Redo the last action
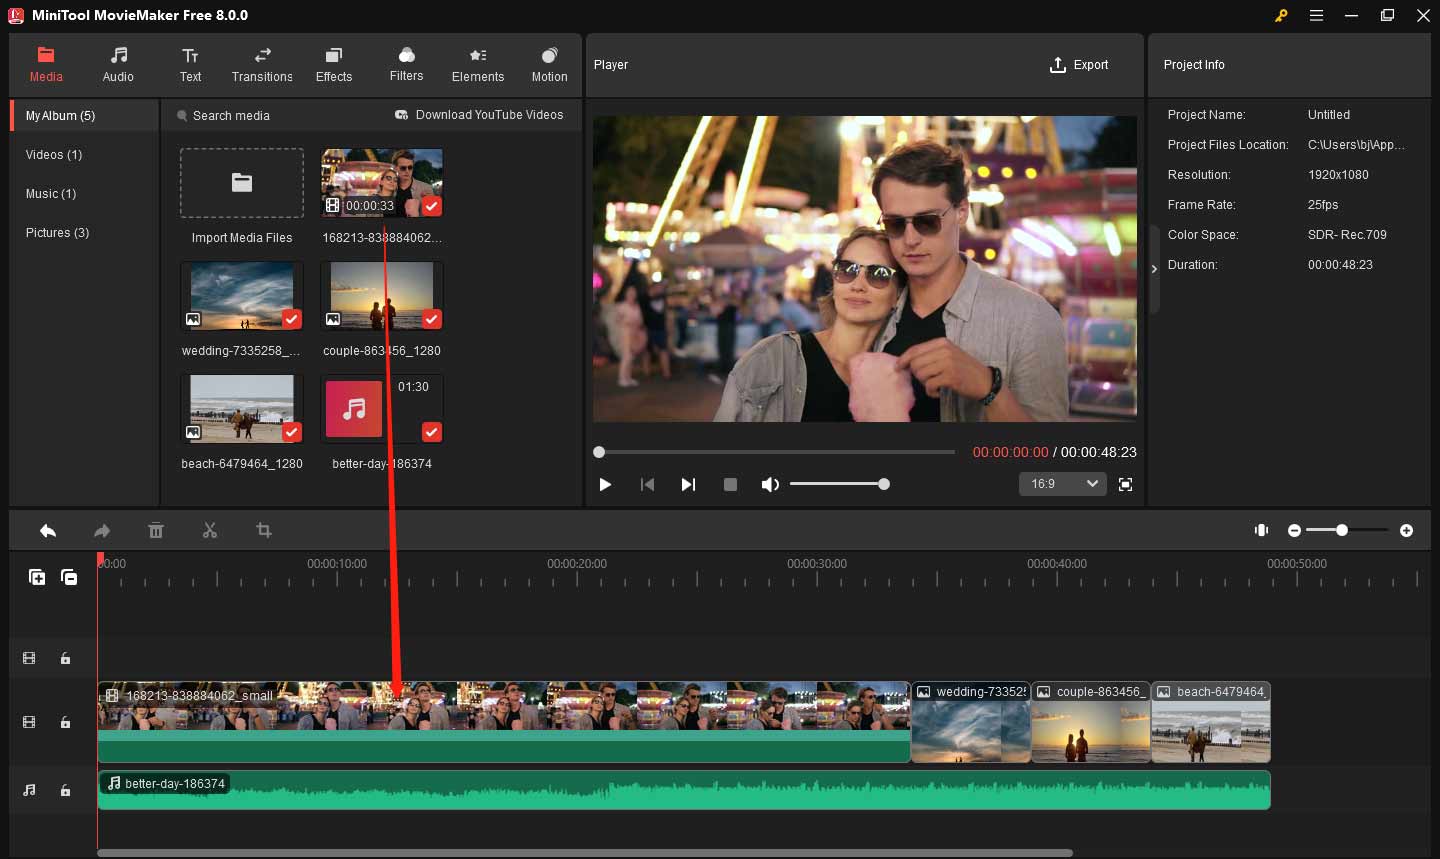Image resolution: width=1440 pixels, height=859 pixels. [102, 531]
